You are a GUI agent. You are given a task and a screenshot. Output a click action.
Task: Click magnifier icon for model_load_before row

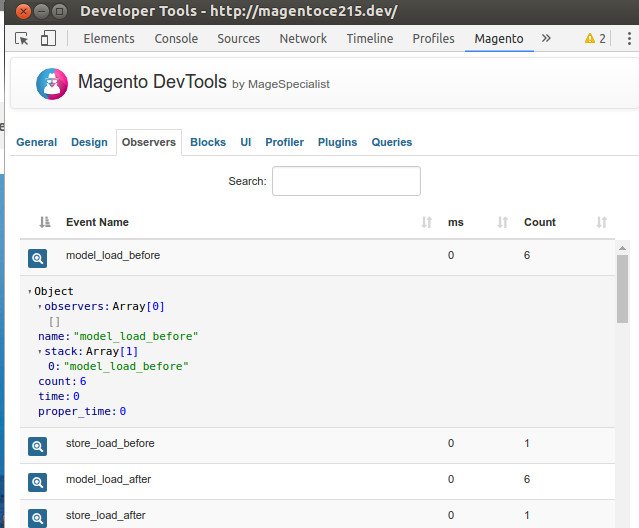(37, 258)
